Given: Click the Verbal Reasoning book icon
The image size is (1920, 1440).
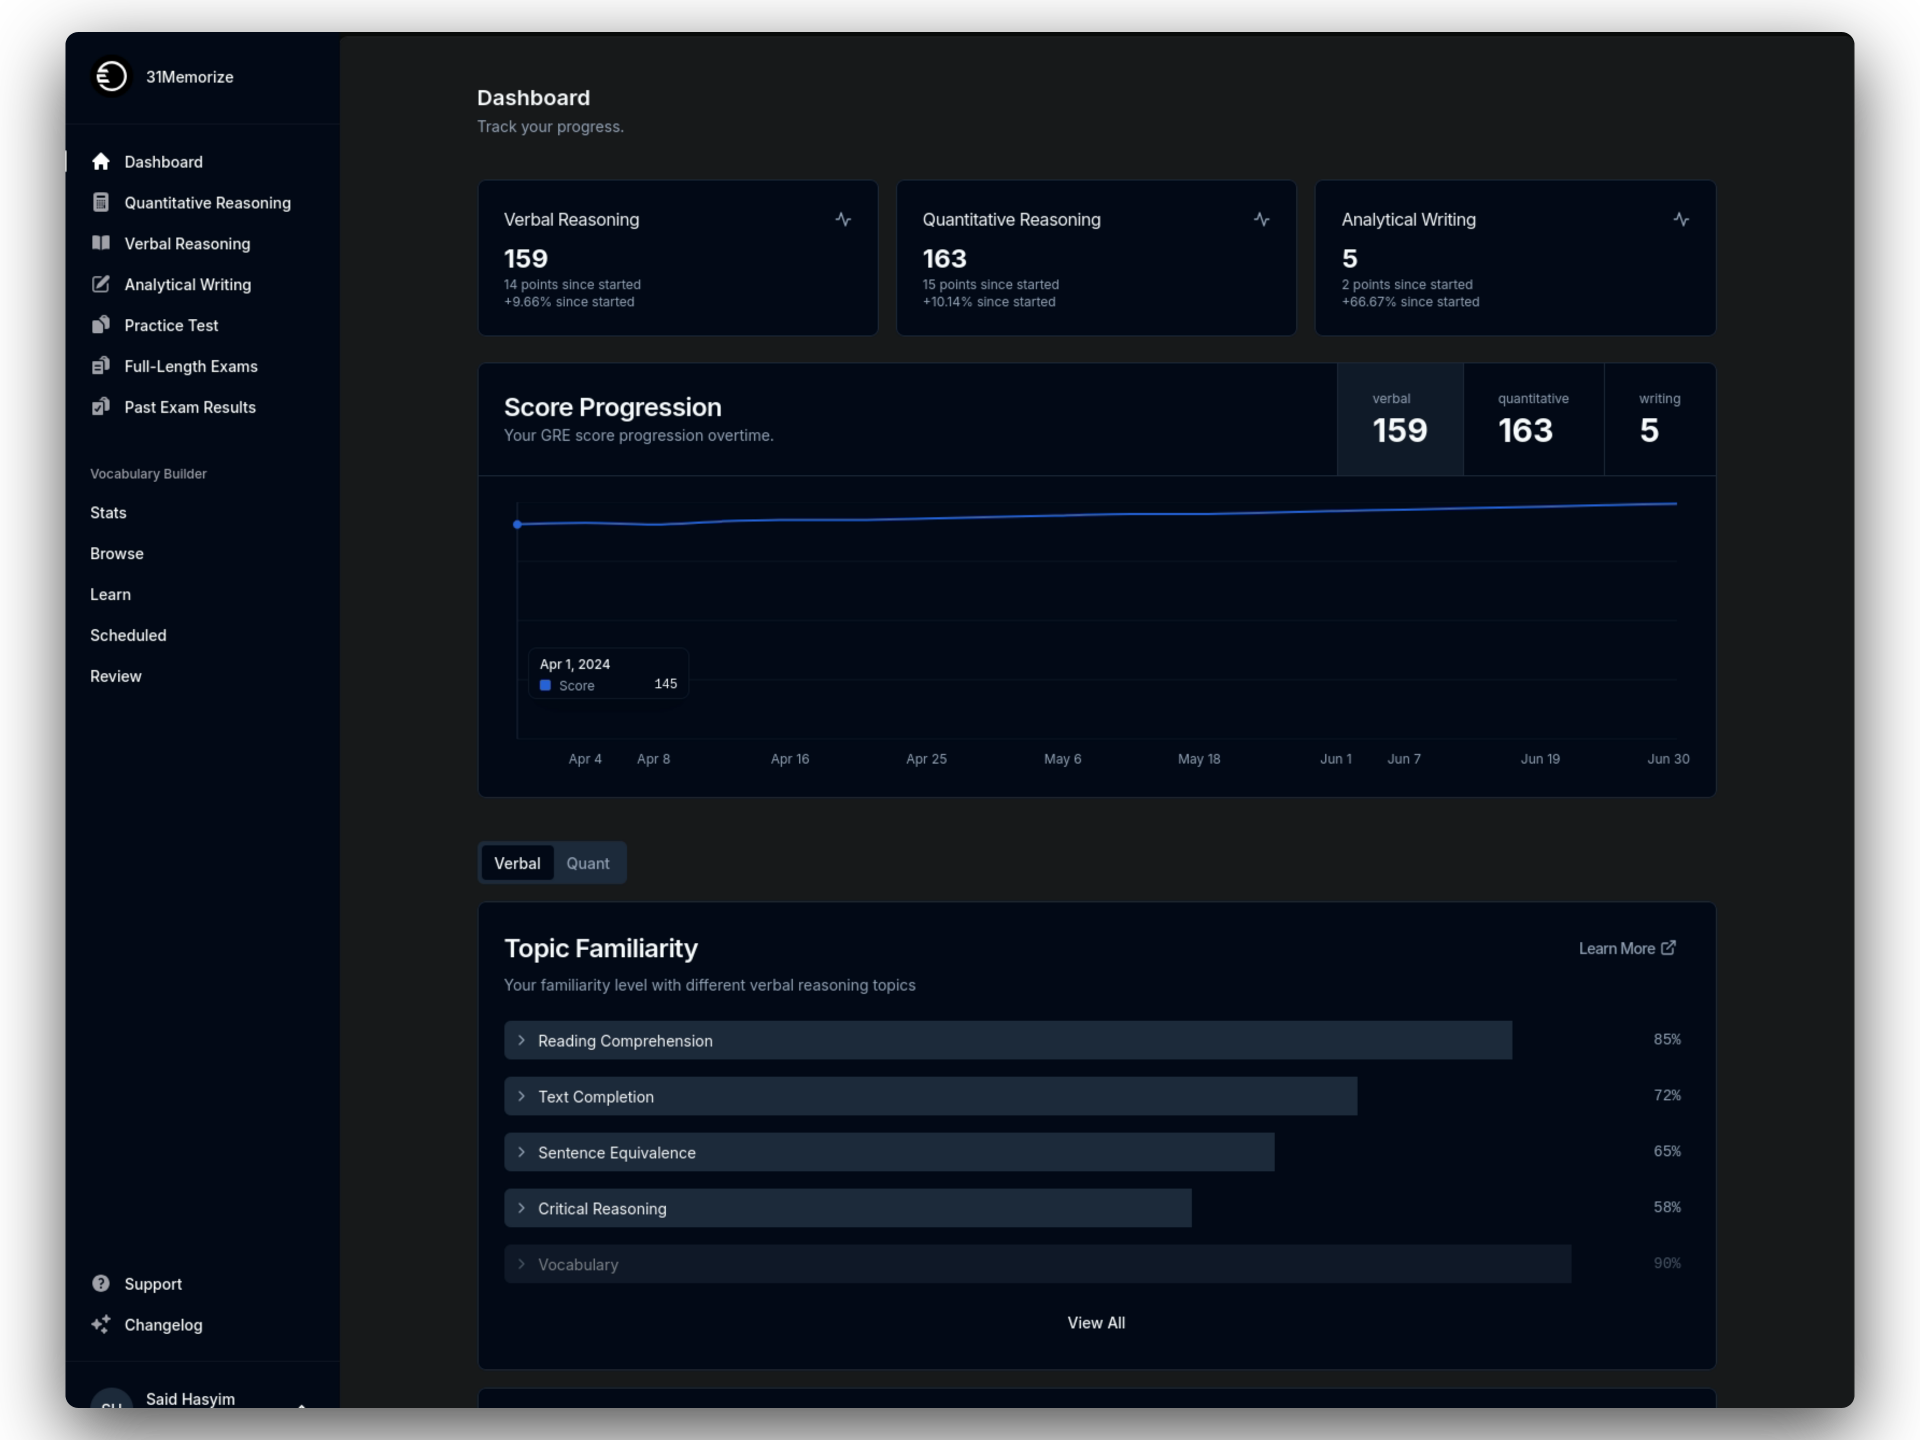Looking at the screenshot, I should click(101, 243).
